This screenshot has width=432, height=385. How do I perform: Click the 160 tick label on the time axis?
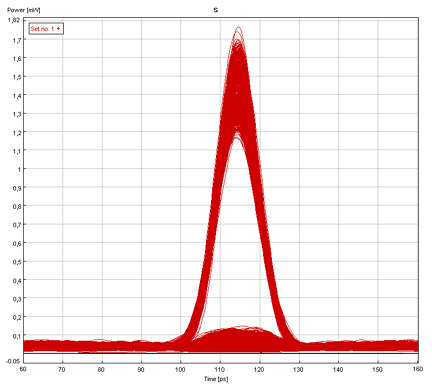[x=418, y=369]
